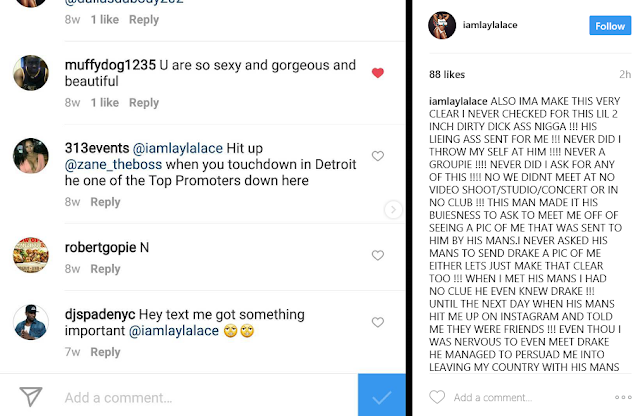Reply to 313events' comment
Viewport: 640px width, 416px height.
[x=106, y=202]
